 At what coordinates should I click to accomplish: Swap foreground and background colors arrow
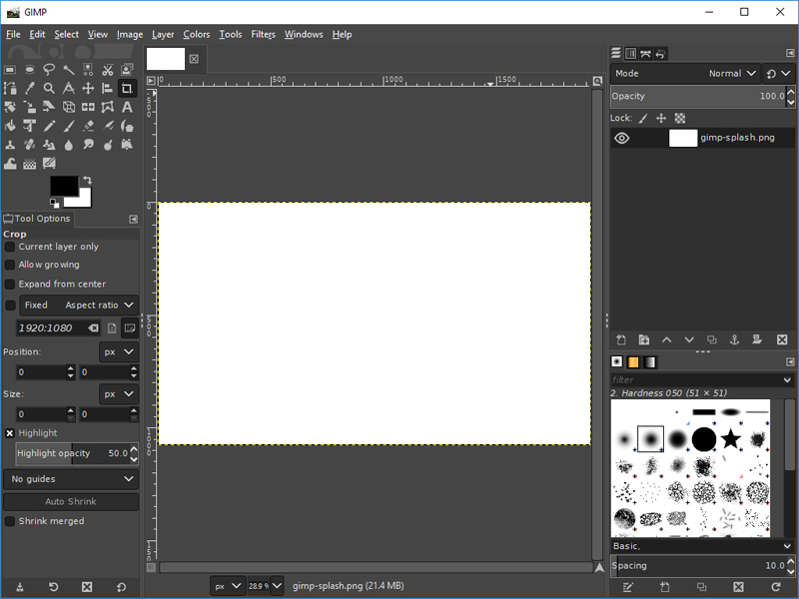pyautogui.click(x=87, y=180)
